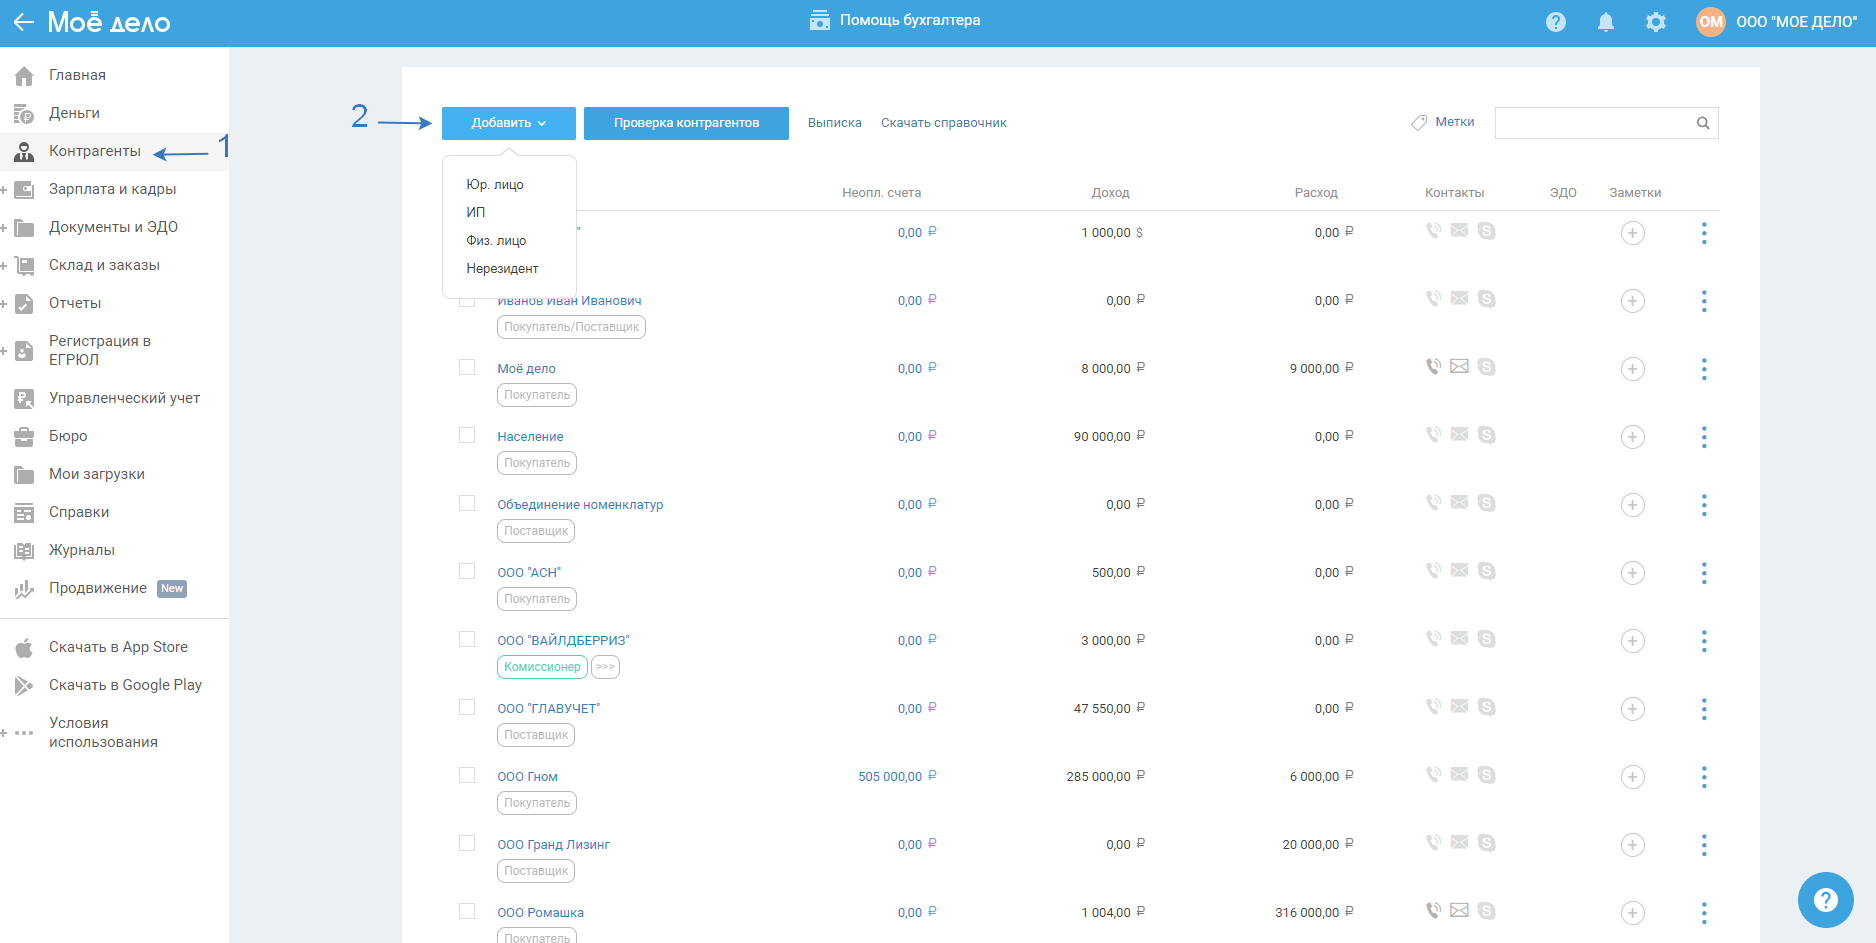This screenshot has height=943, width=1876.
Task: Choose Юр. лицо from the dropdown
Action: (x=495, y=185)
